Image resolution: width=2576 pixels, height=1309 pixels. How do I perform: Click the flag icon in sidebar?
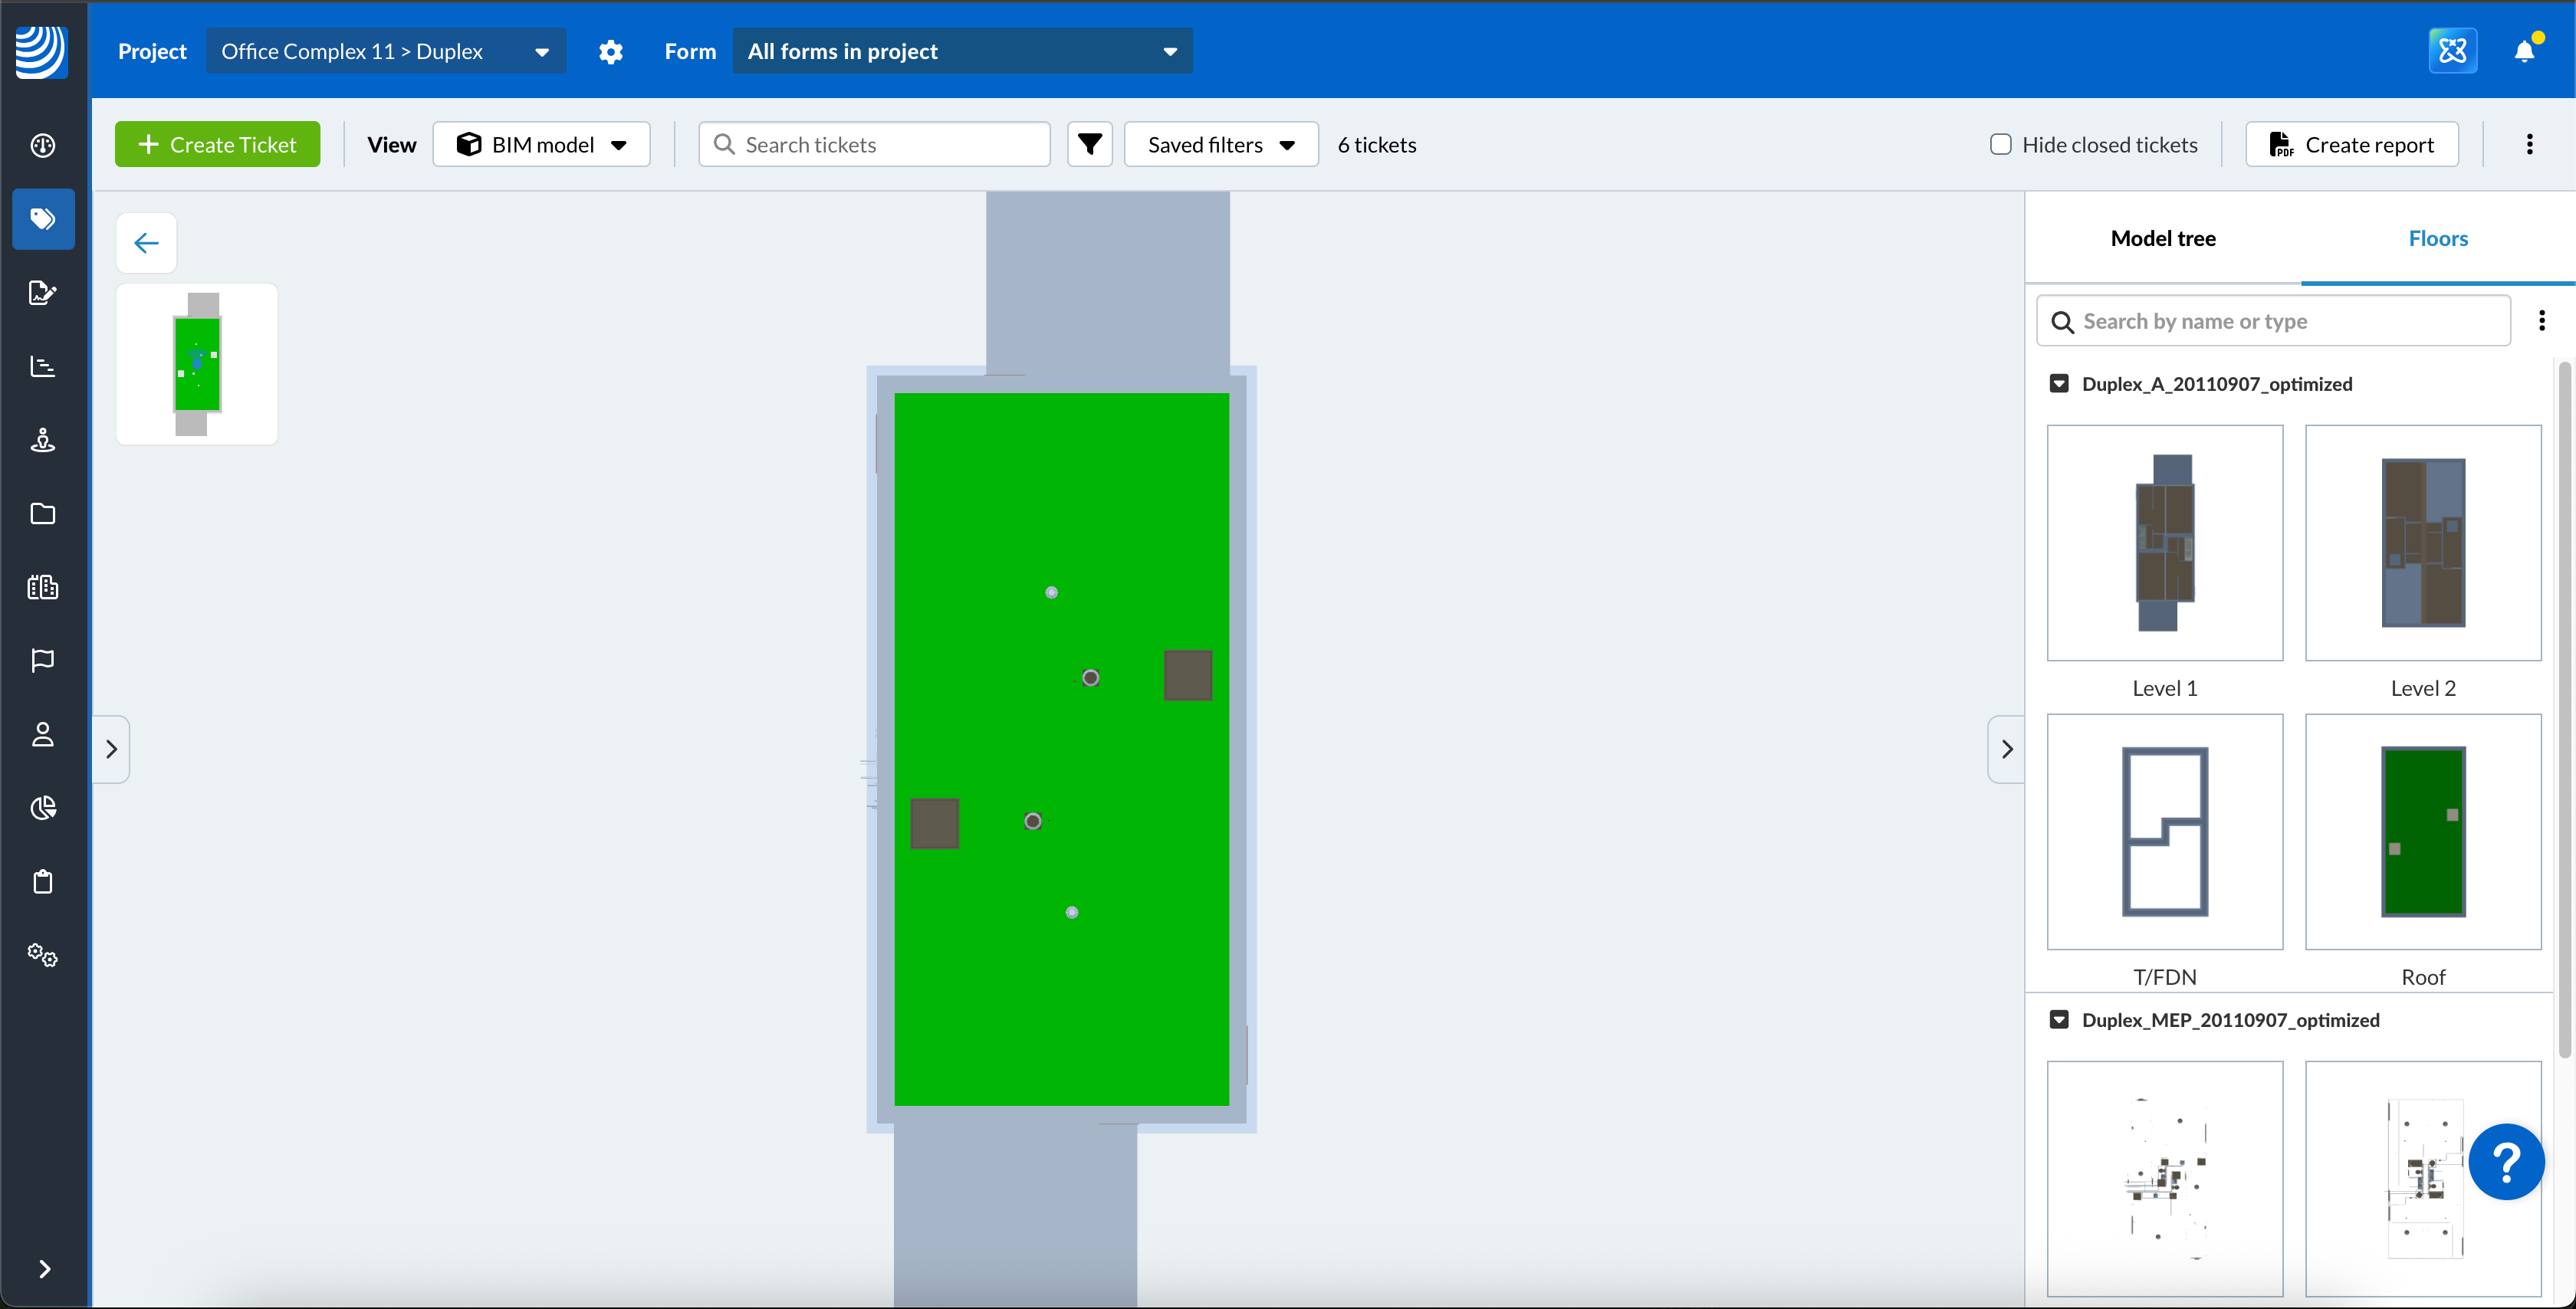click(42, 660)
